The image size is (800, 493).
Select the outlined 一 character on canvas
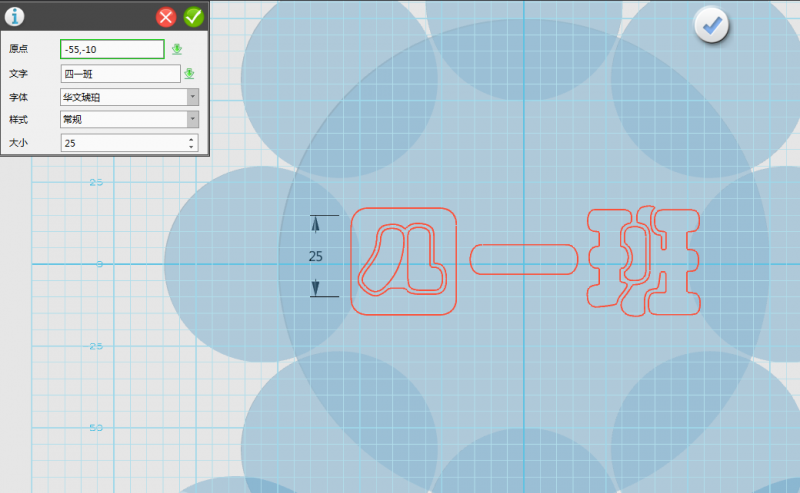(523, 259)
